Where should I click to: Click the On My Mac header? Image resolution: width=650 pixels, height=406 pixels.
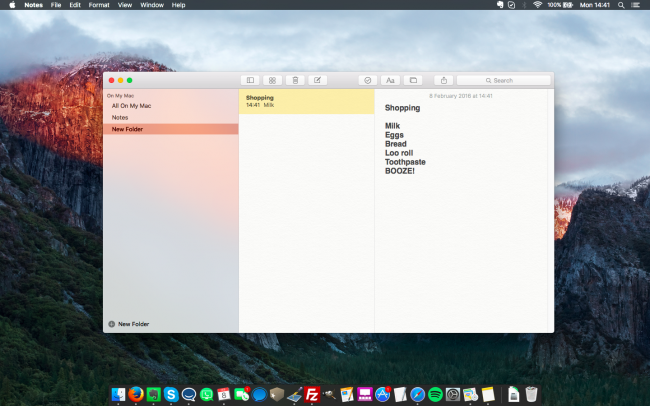pos(120,96)
